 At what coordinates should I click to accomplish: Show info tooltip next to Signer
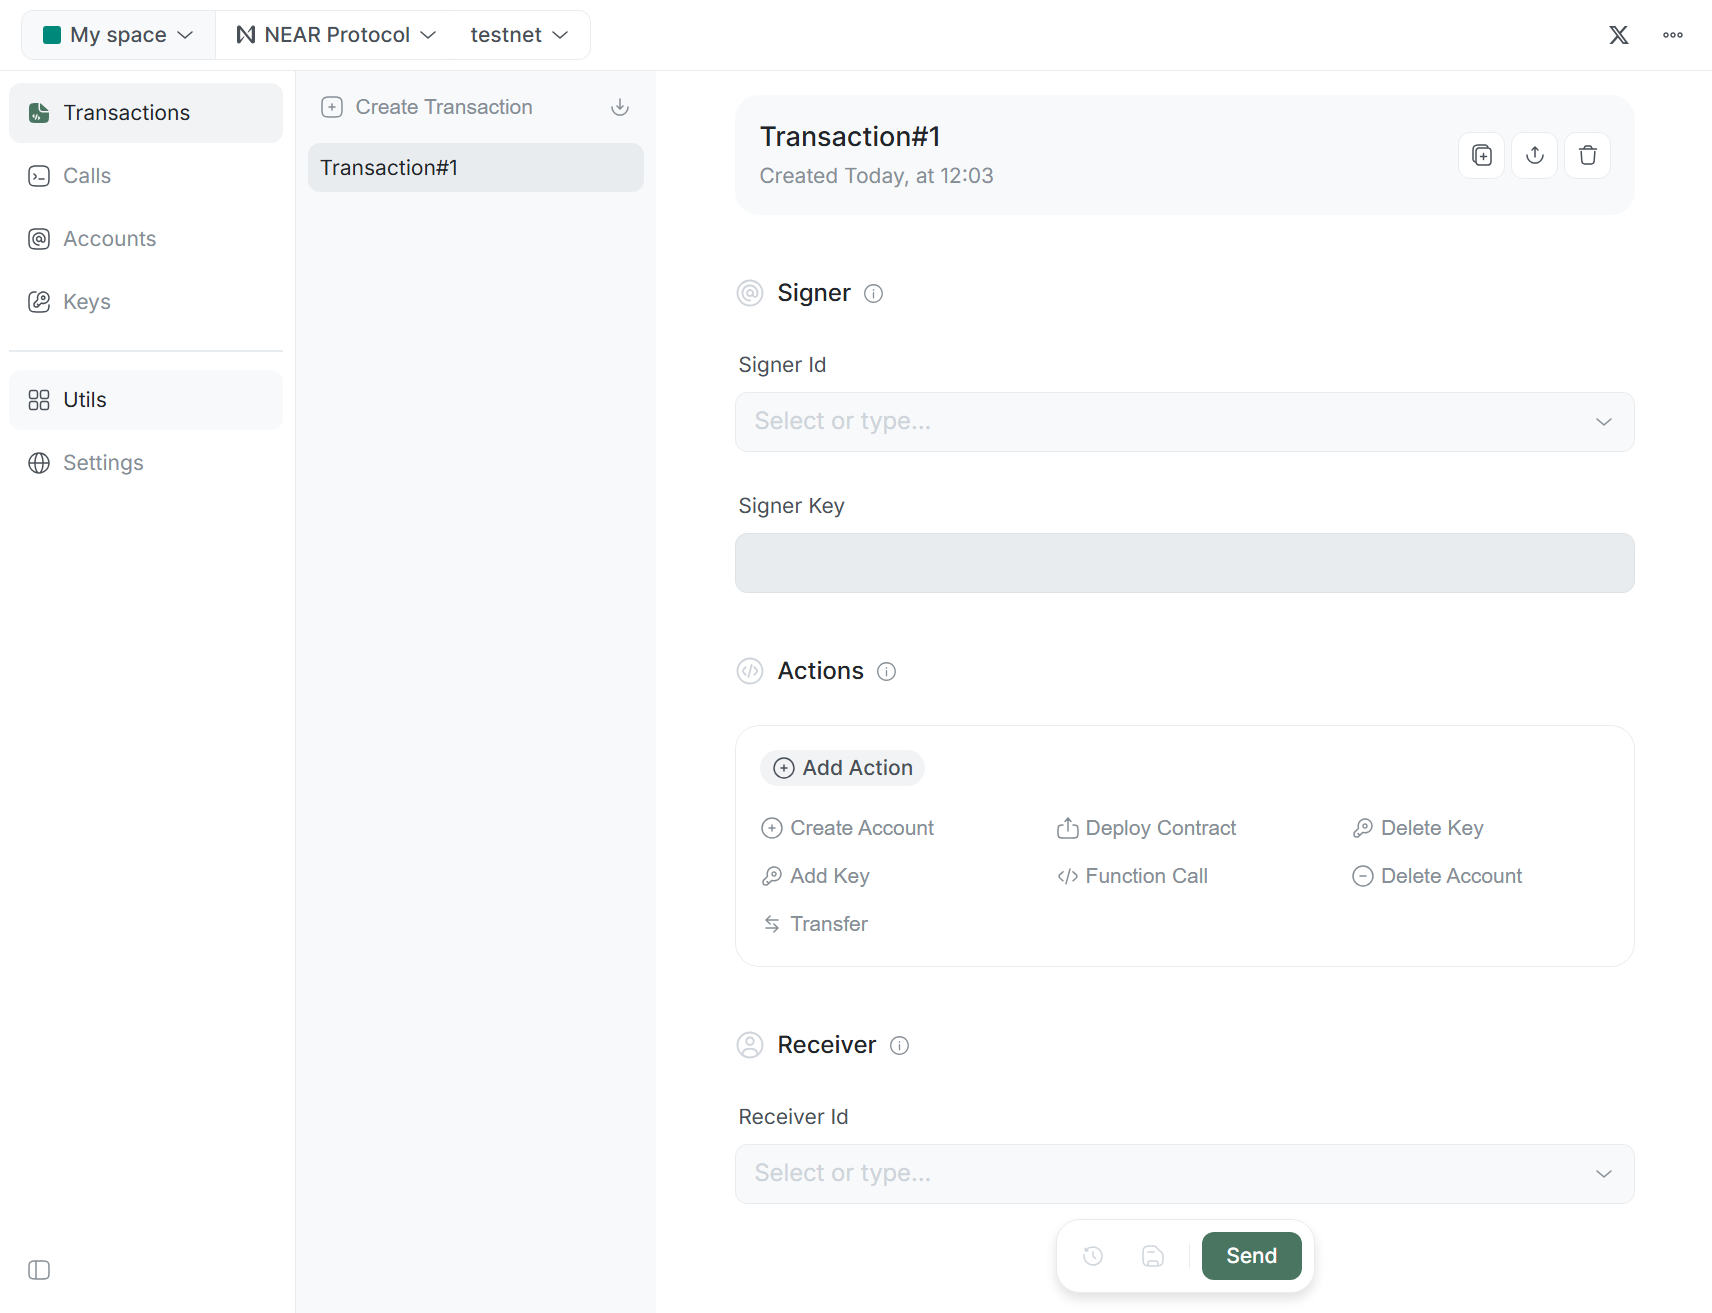pyautogui.click(x=873, y=293)
